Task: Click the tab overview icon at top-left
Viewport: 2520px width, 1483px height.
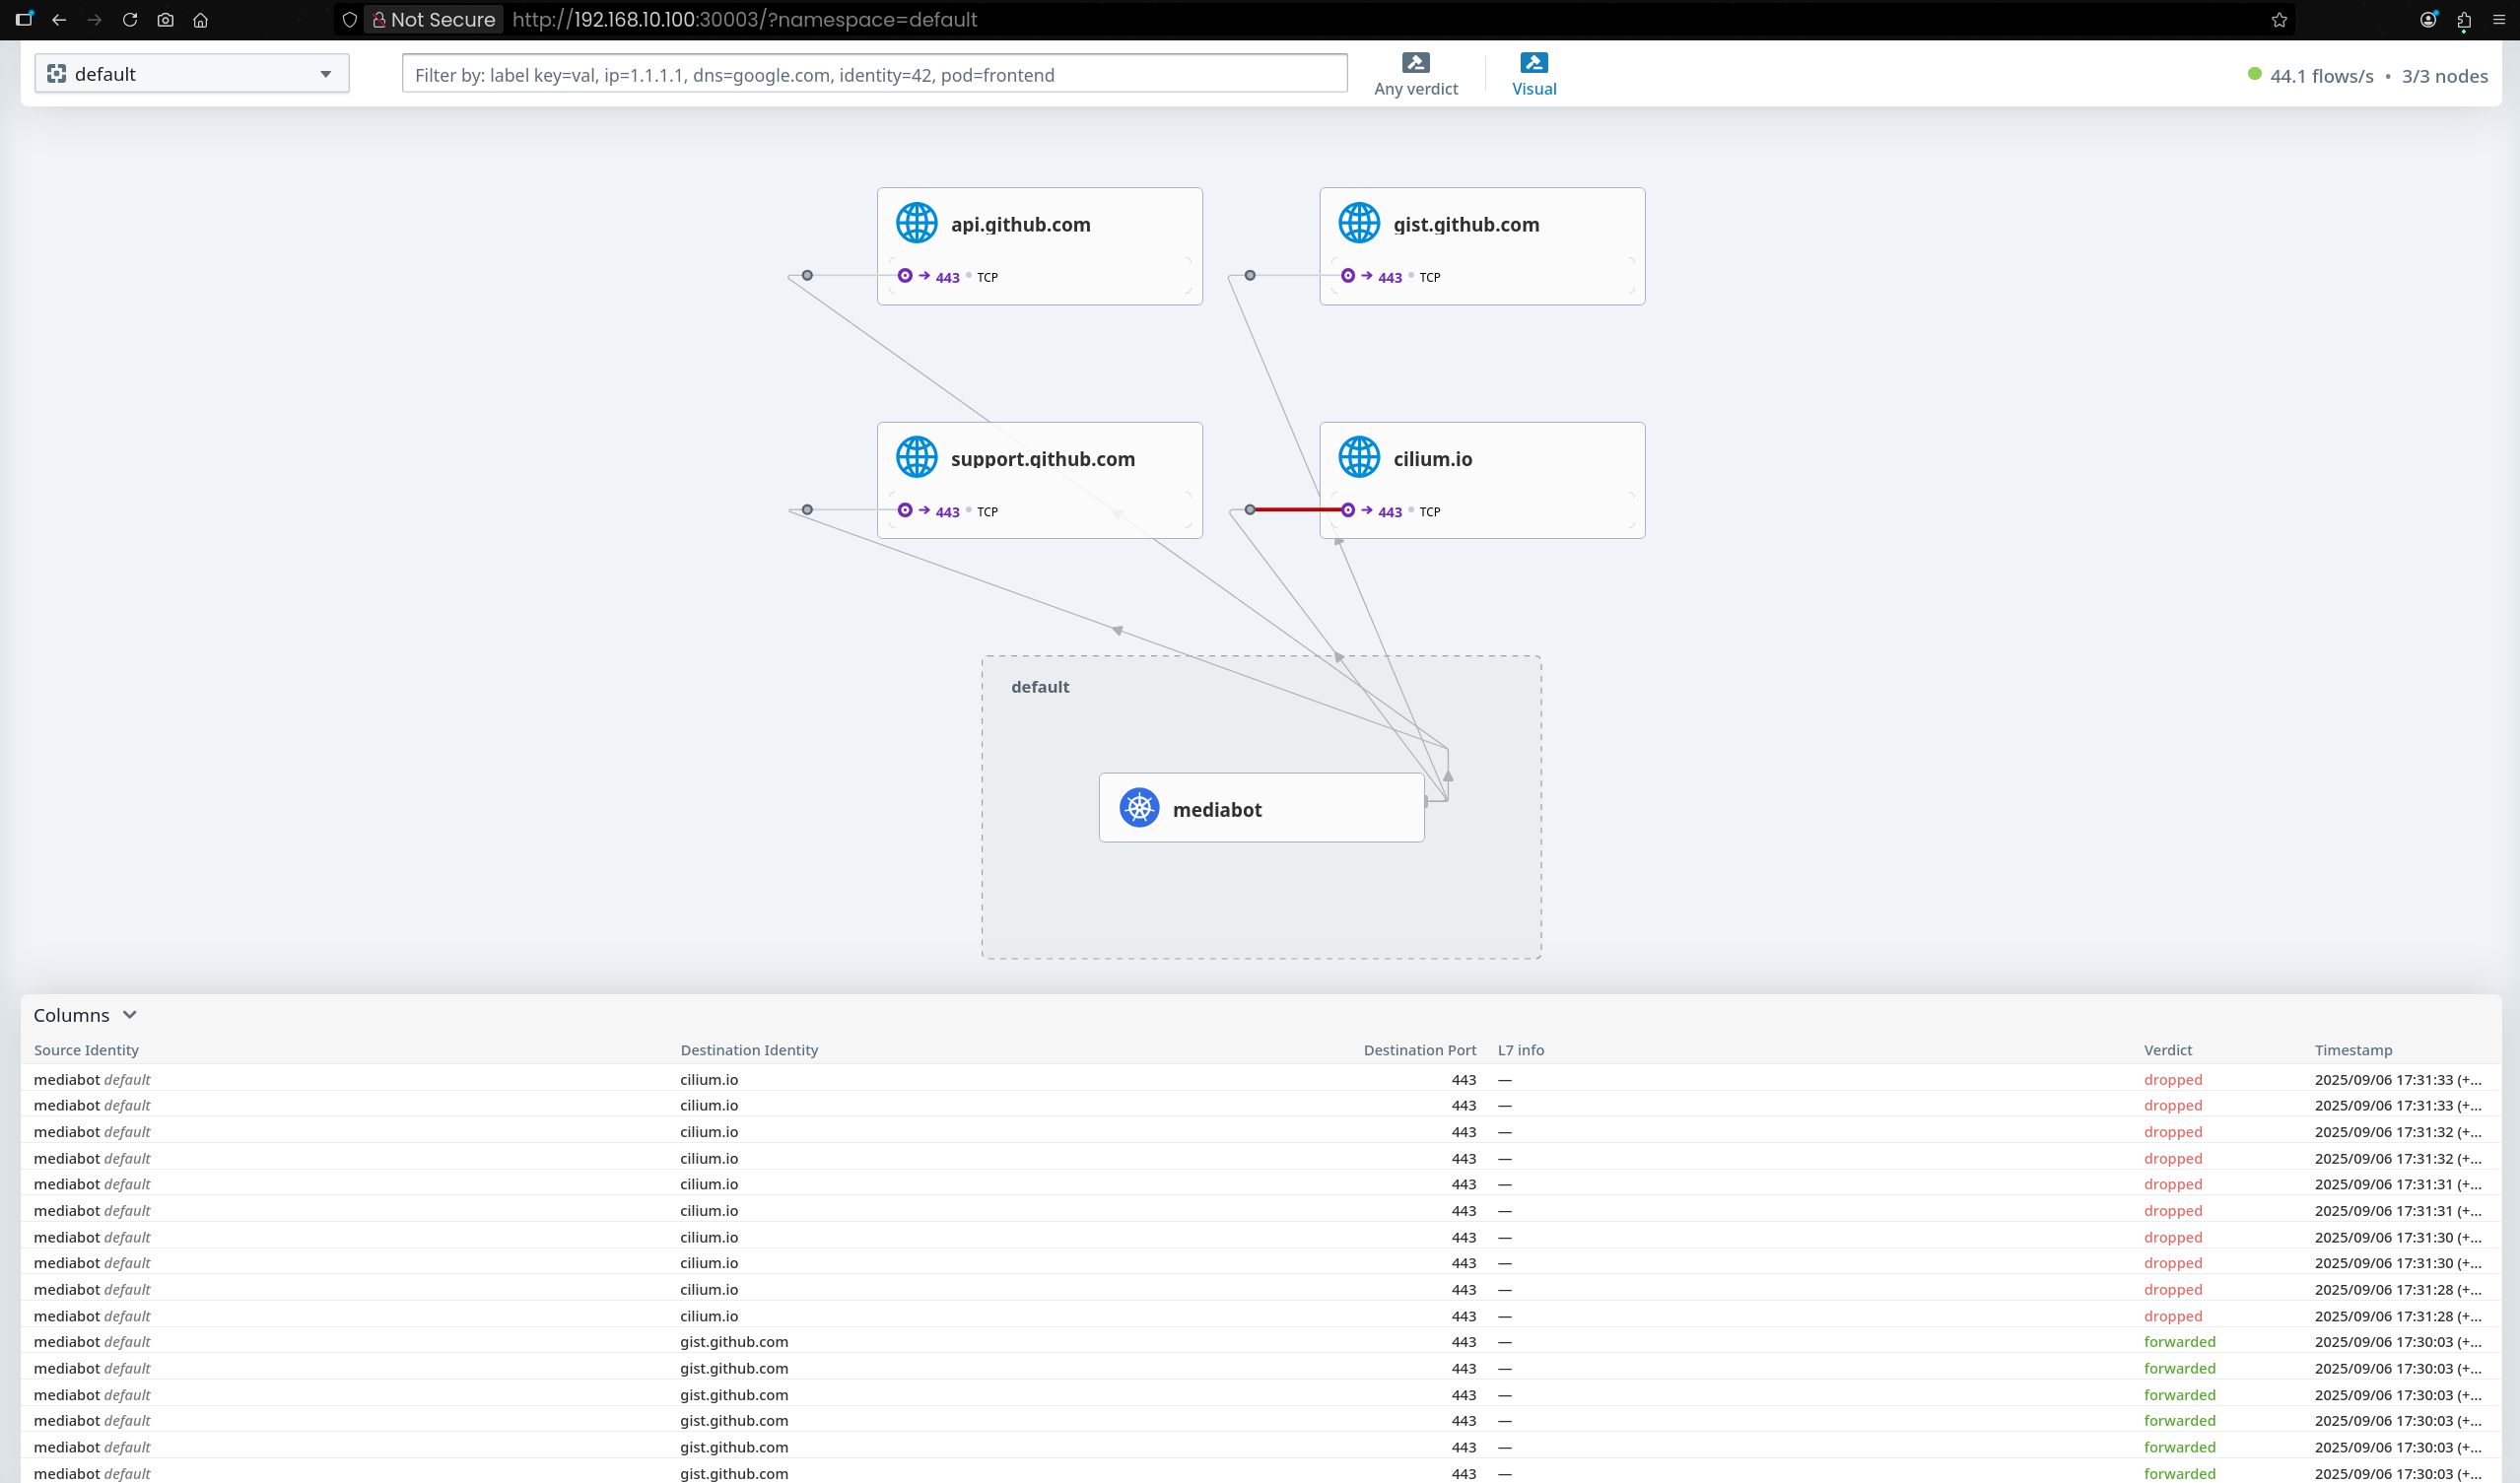Action: [x=25, y=19]
